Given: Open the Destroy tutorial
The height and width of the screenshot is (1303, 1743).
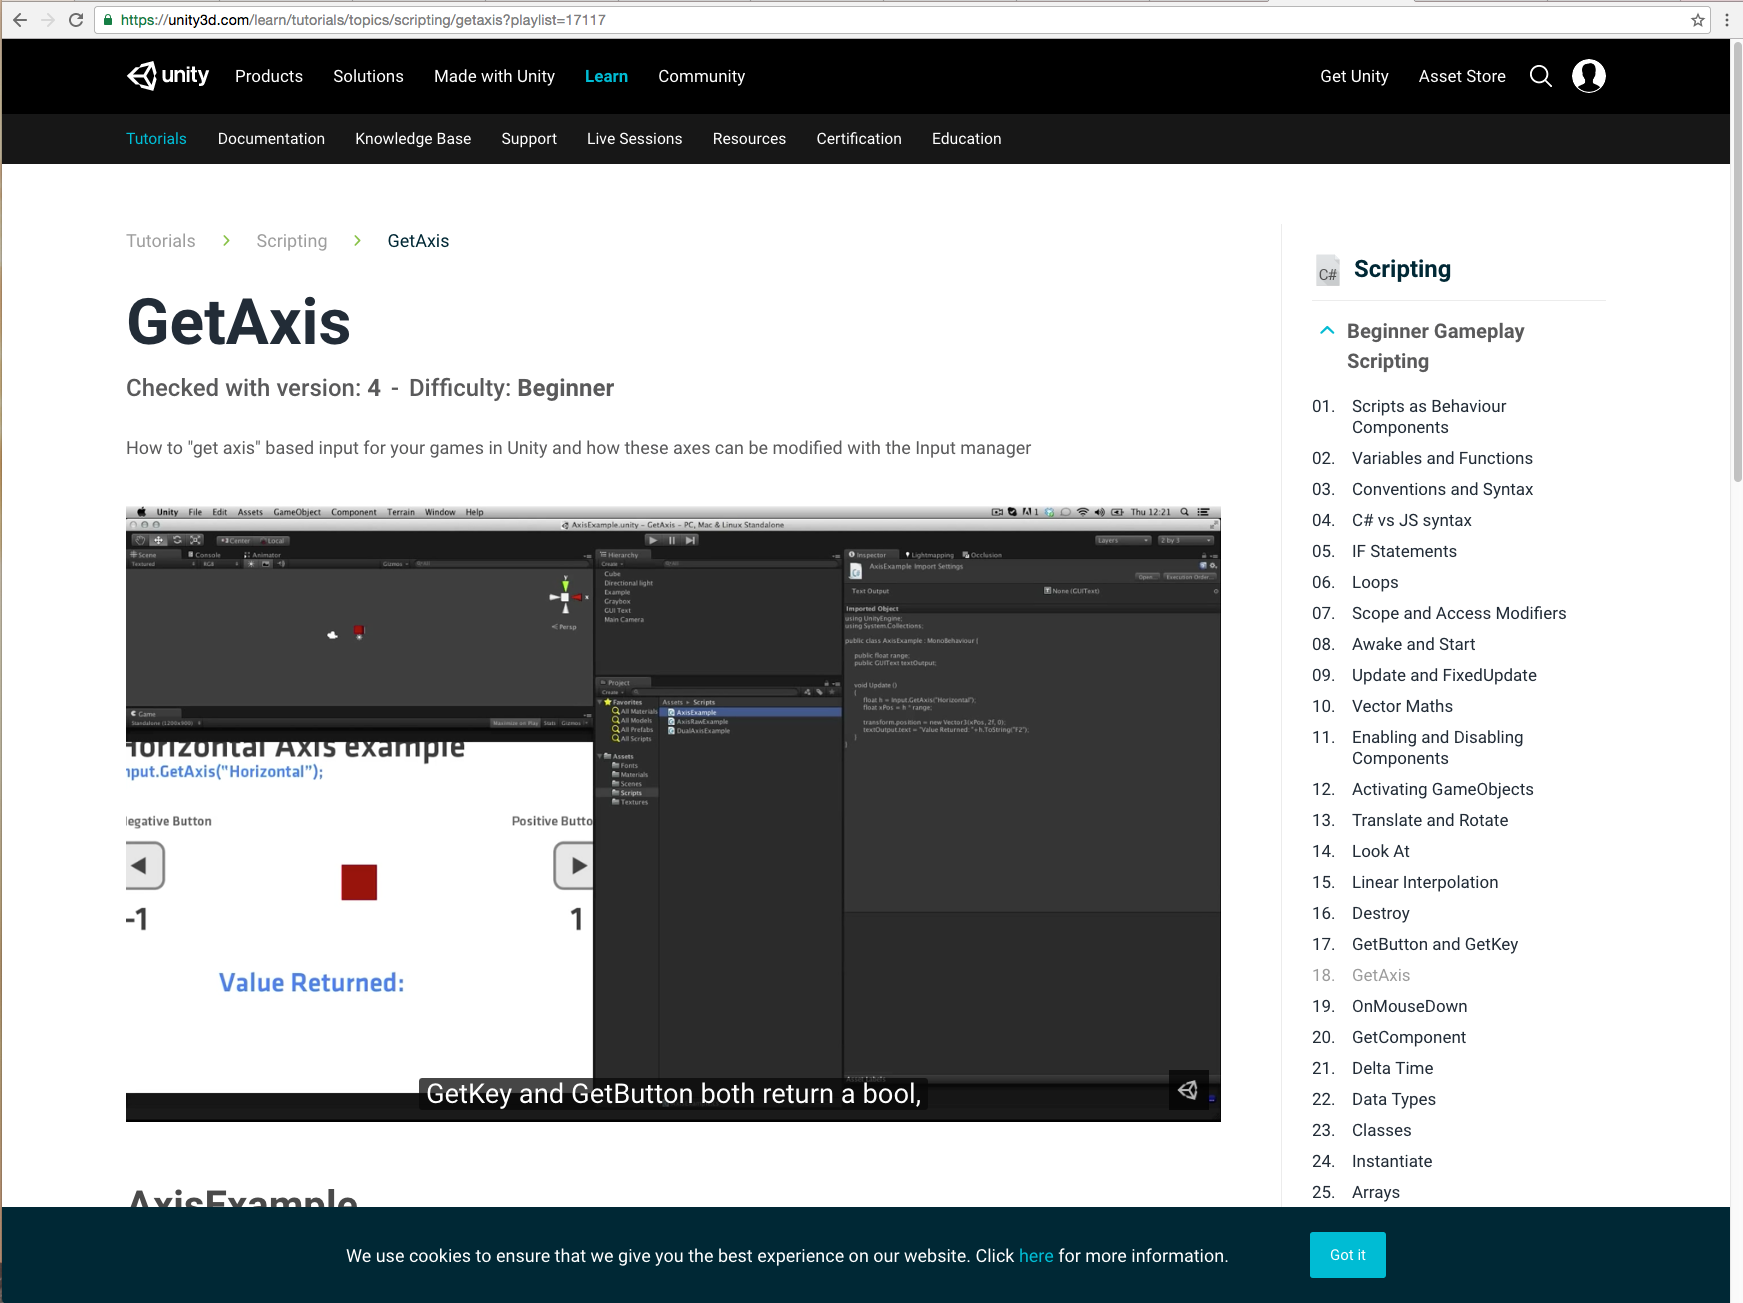Looking at the screenshot, I should [1380, 913].
